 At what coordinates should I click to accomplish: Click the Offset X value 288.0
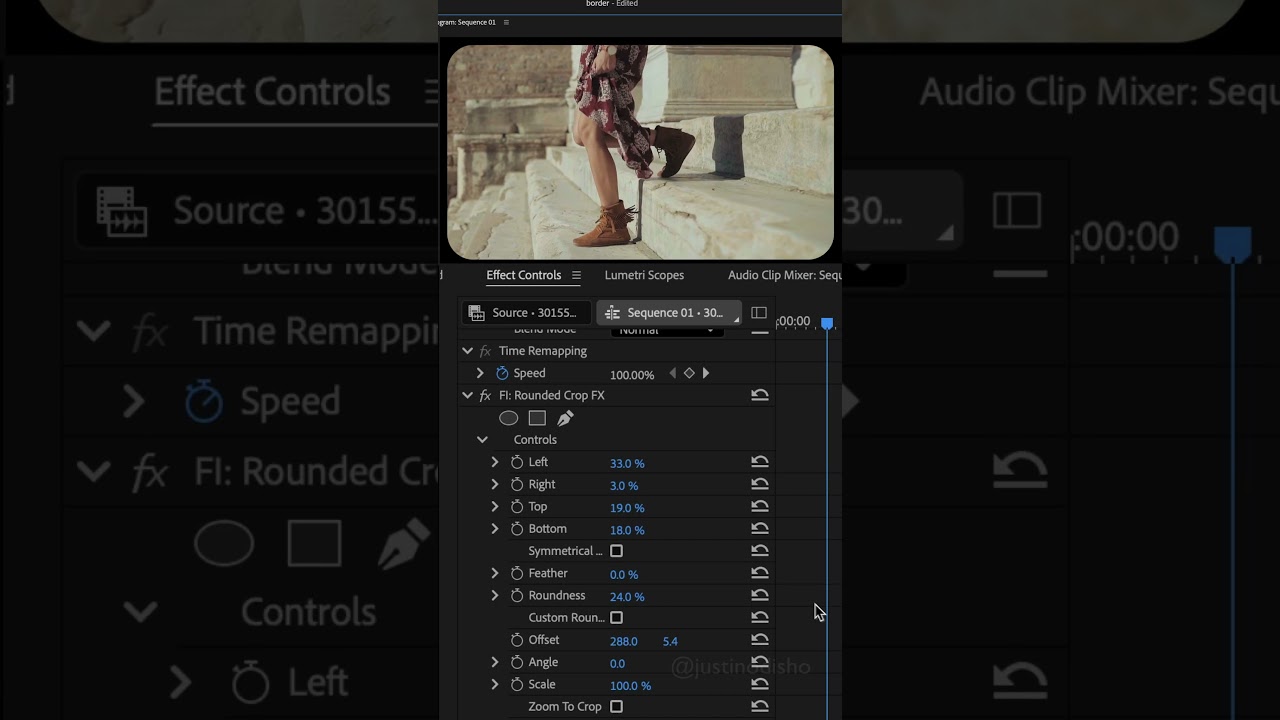(623, 641)
